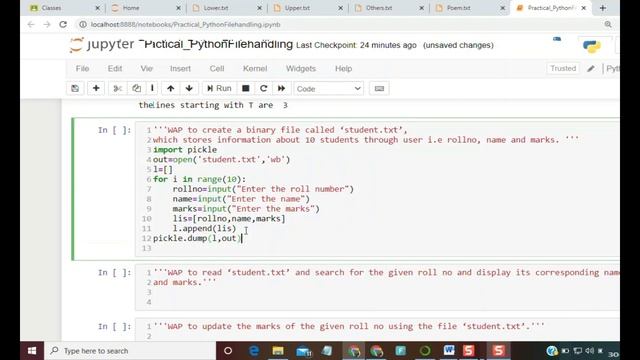
Task: Click the site information icon before URL
Action: [x=83, y=24]
